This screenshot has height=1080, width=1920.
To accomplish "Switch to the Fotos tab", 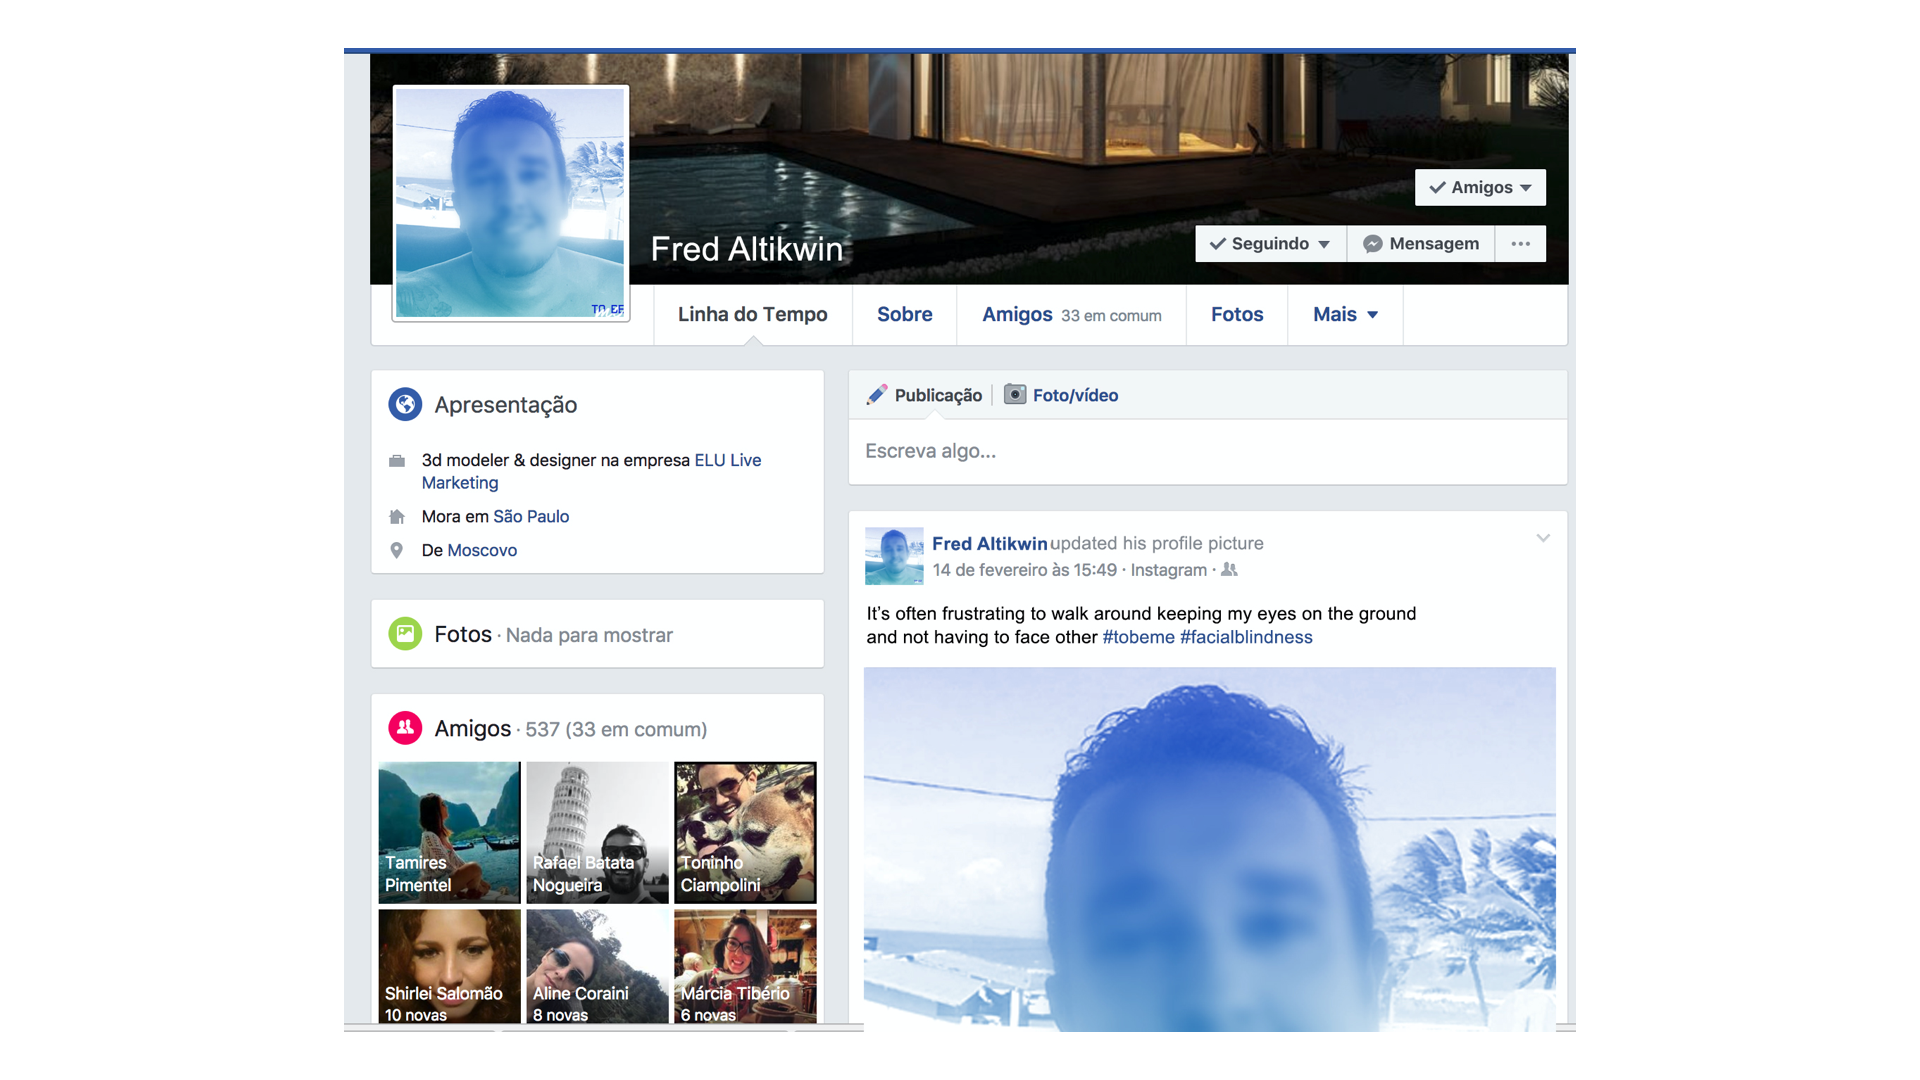I will click(x=1237, y=315).
